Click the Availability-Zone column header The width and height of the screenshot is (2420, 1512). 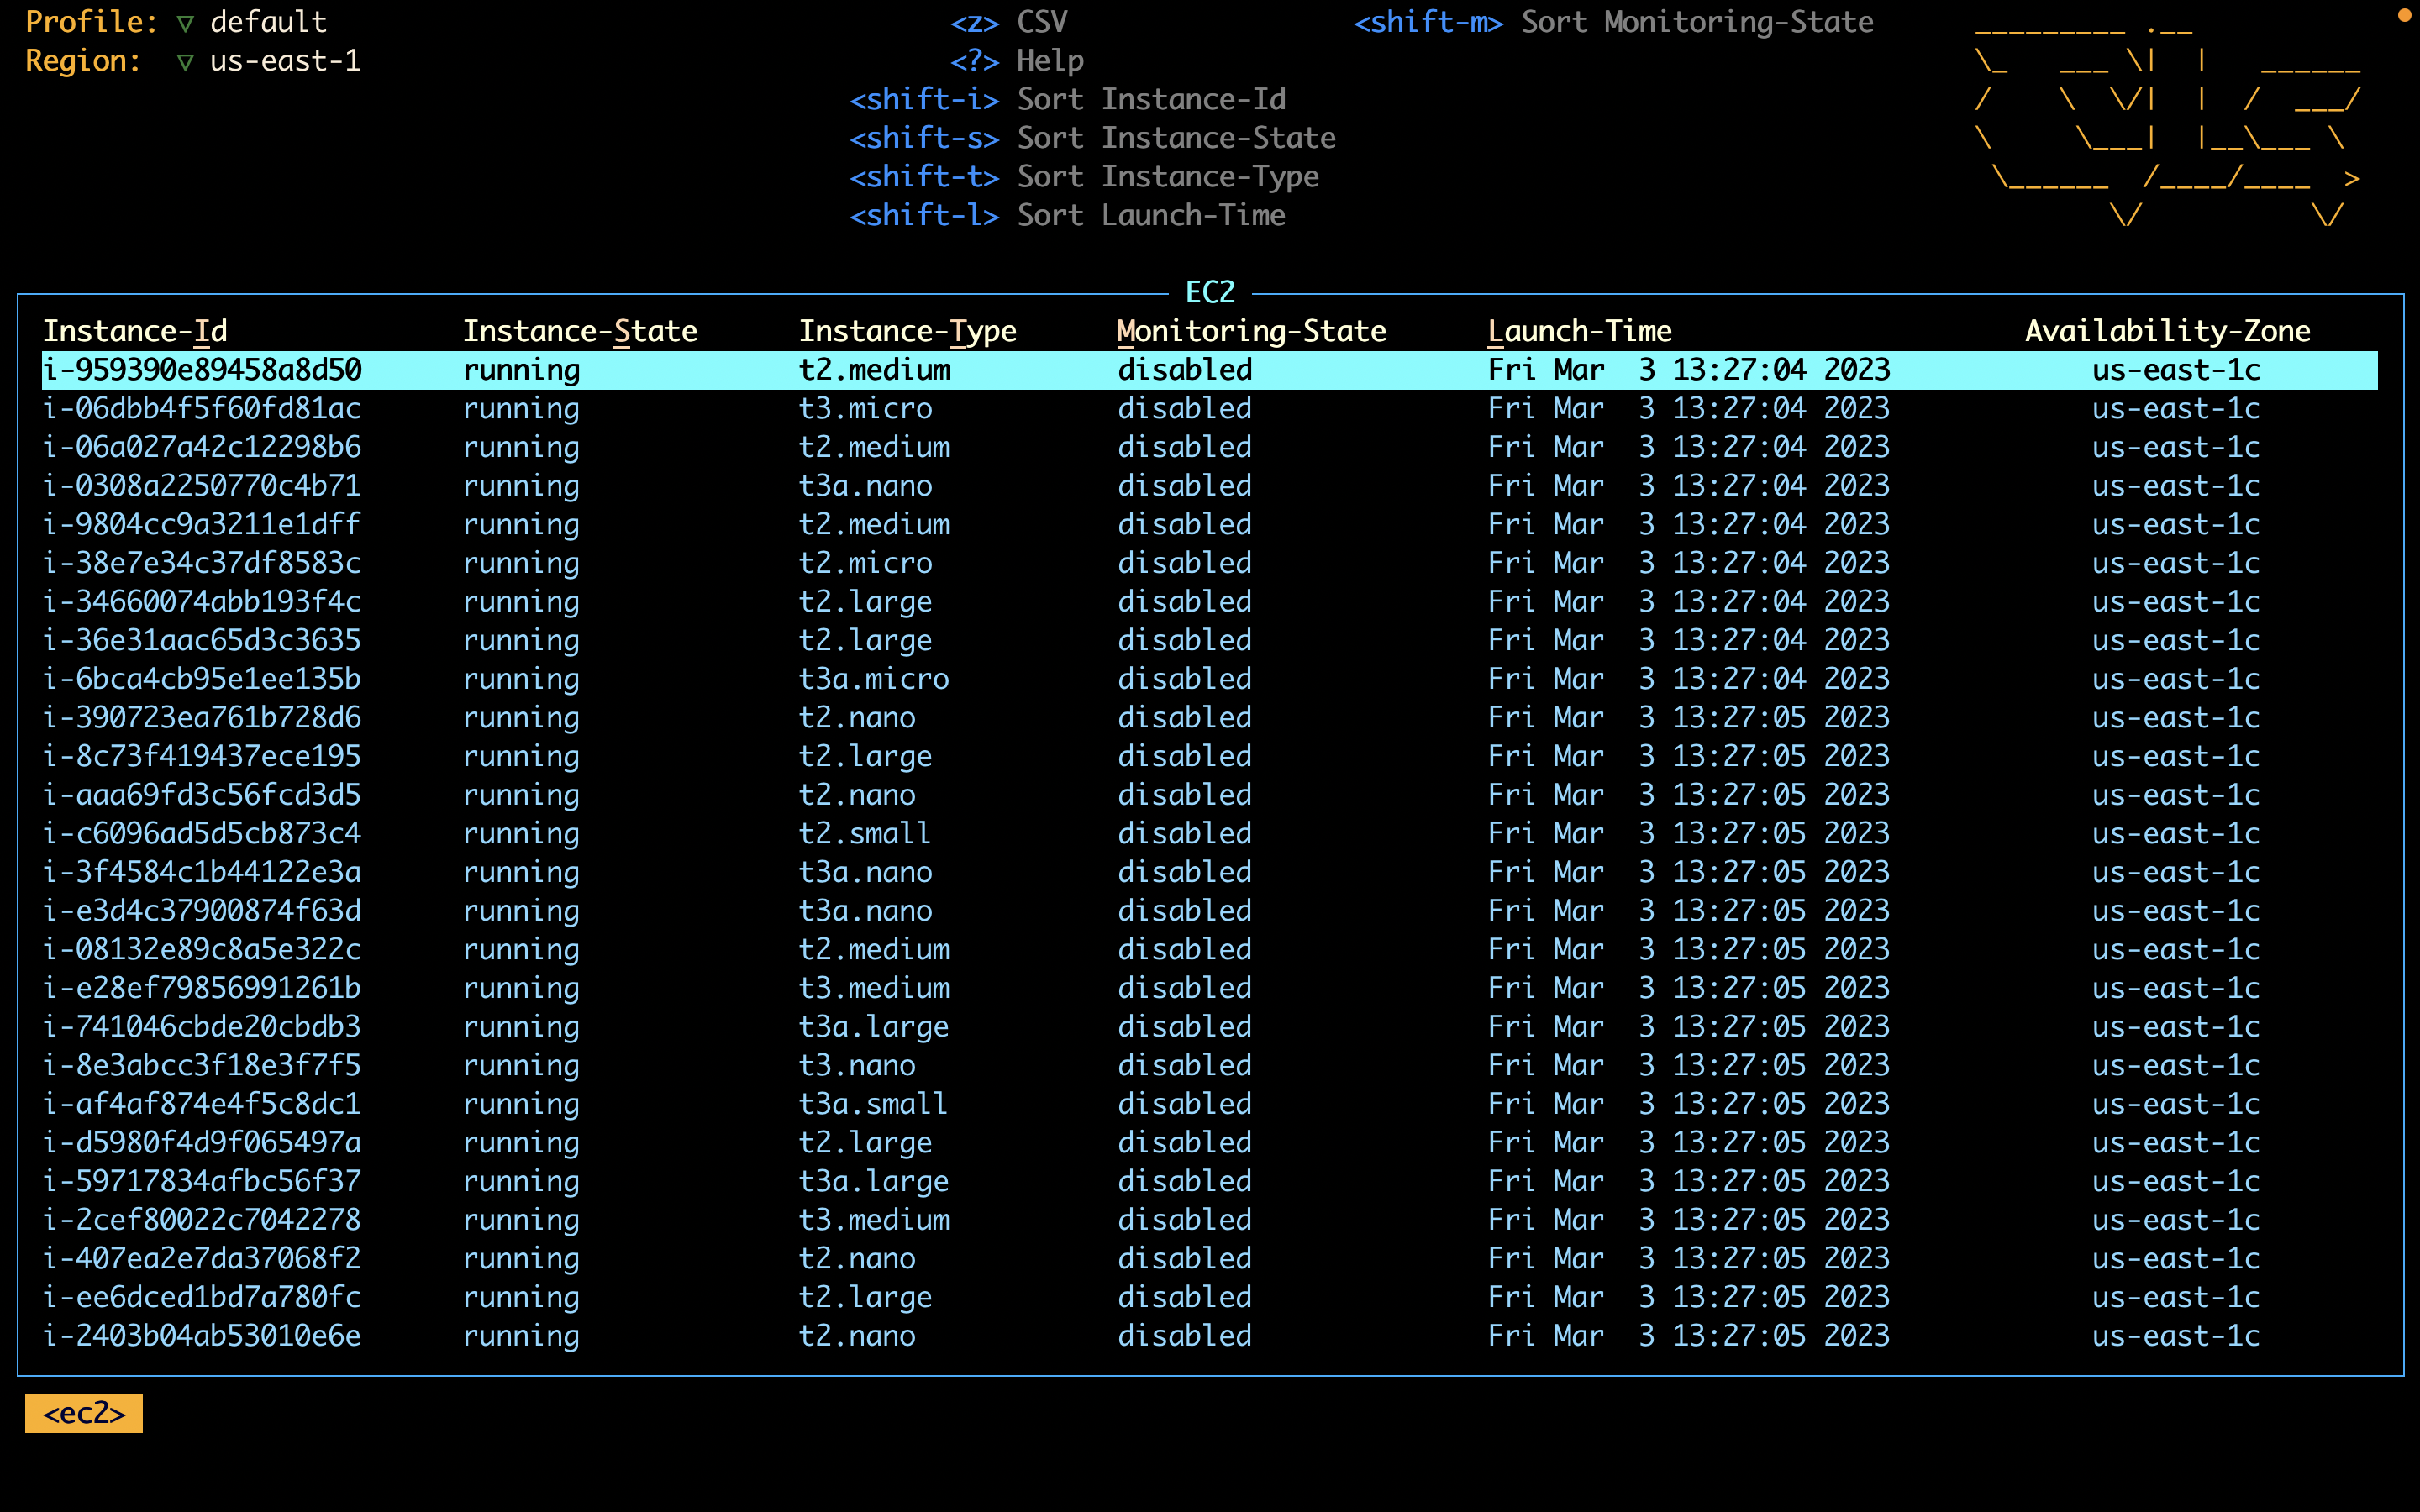pos(2167,331)
